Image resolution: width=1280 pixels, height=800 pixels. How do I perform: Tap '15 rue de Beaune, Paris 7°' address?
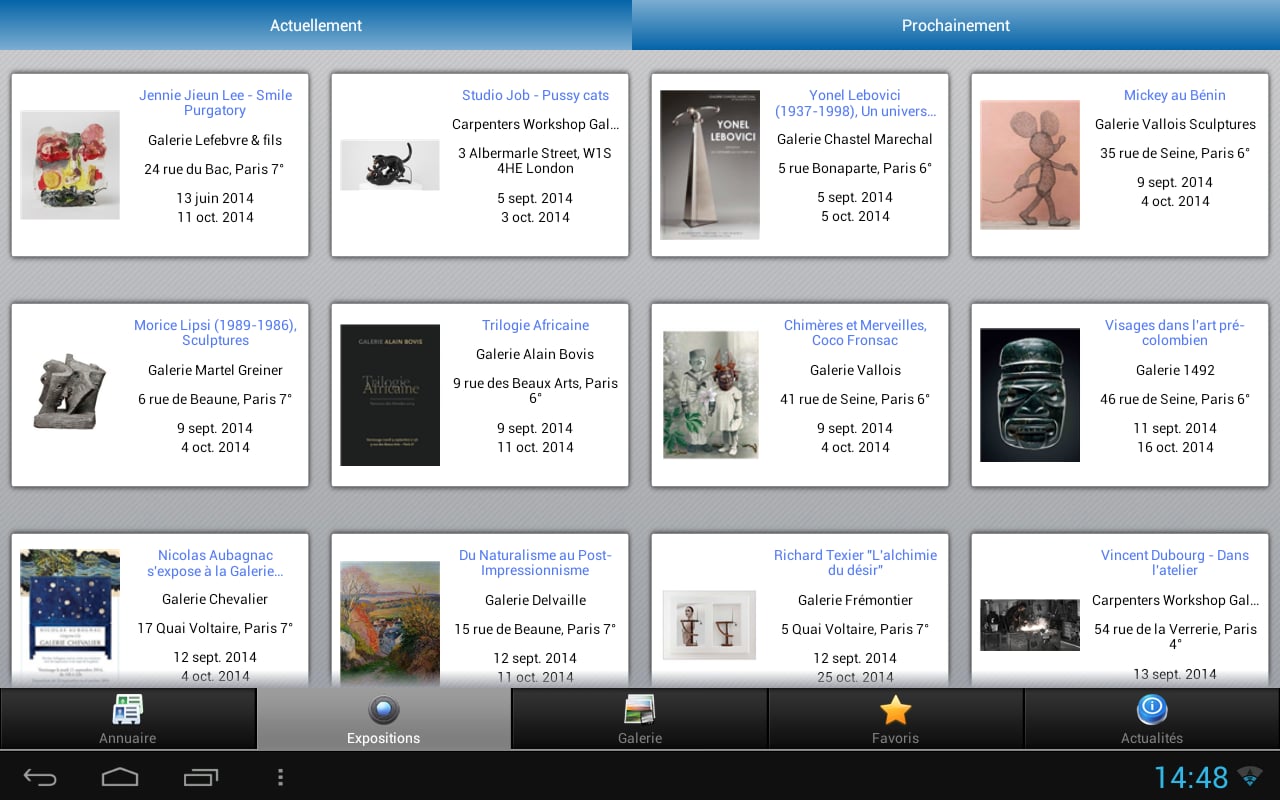(x=535, y=629)
